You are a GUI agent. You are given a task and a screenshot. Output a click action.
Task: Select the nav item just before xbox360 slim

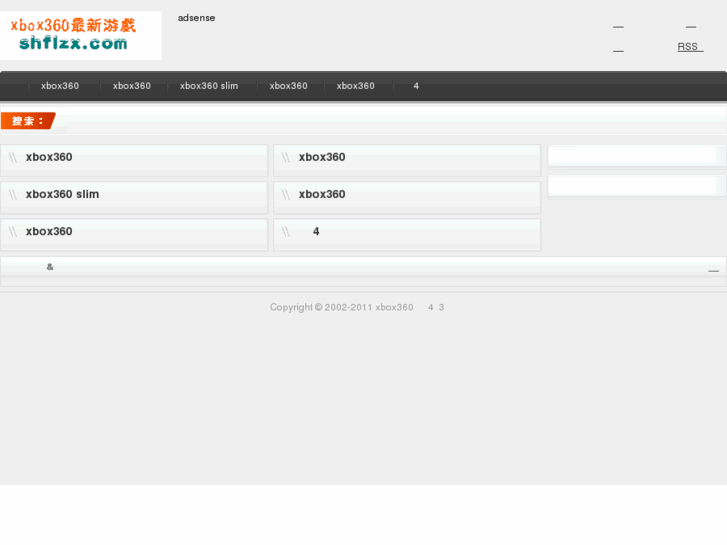tap(132, 86)
